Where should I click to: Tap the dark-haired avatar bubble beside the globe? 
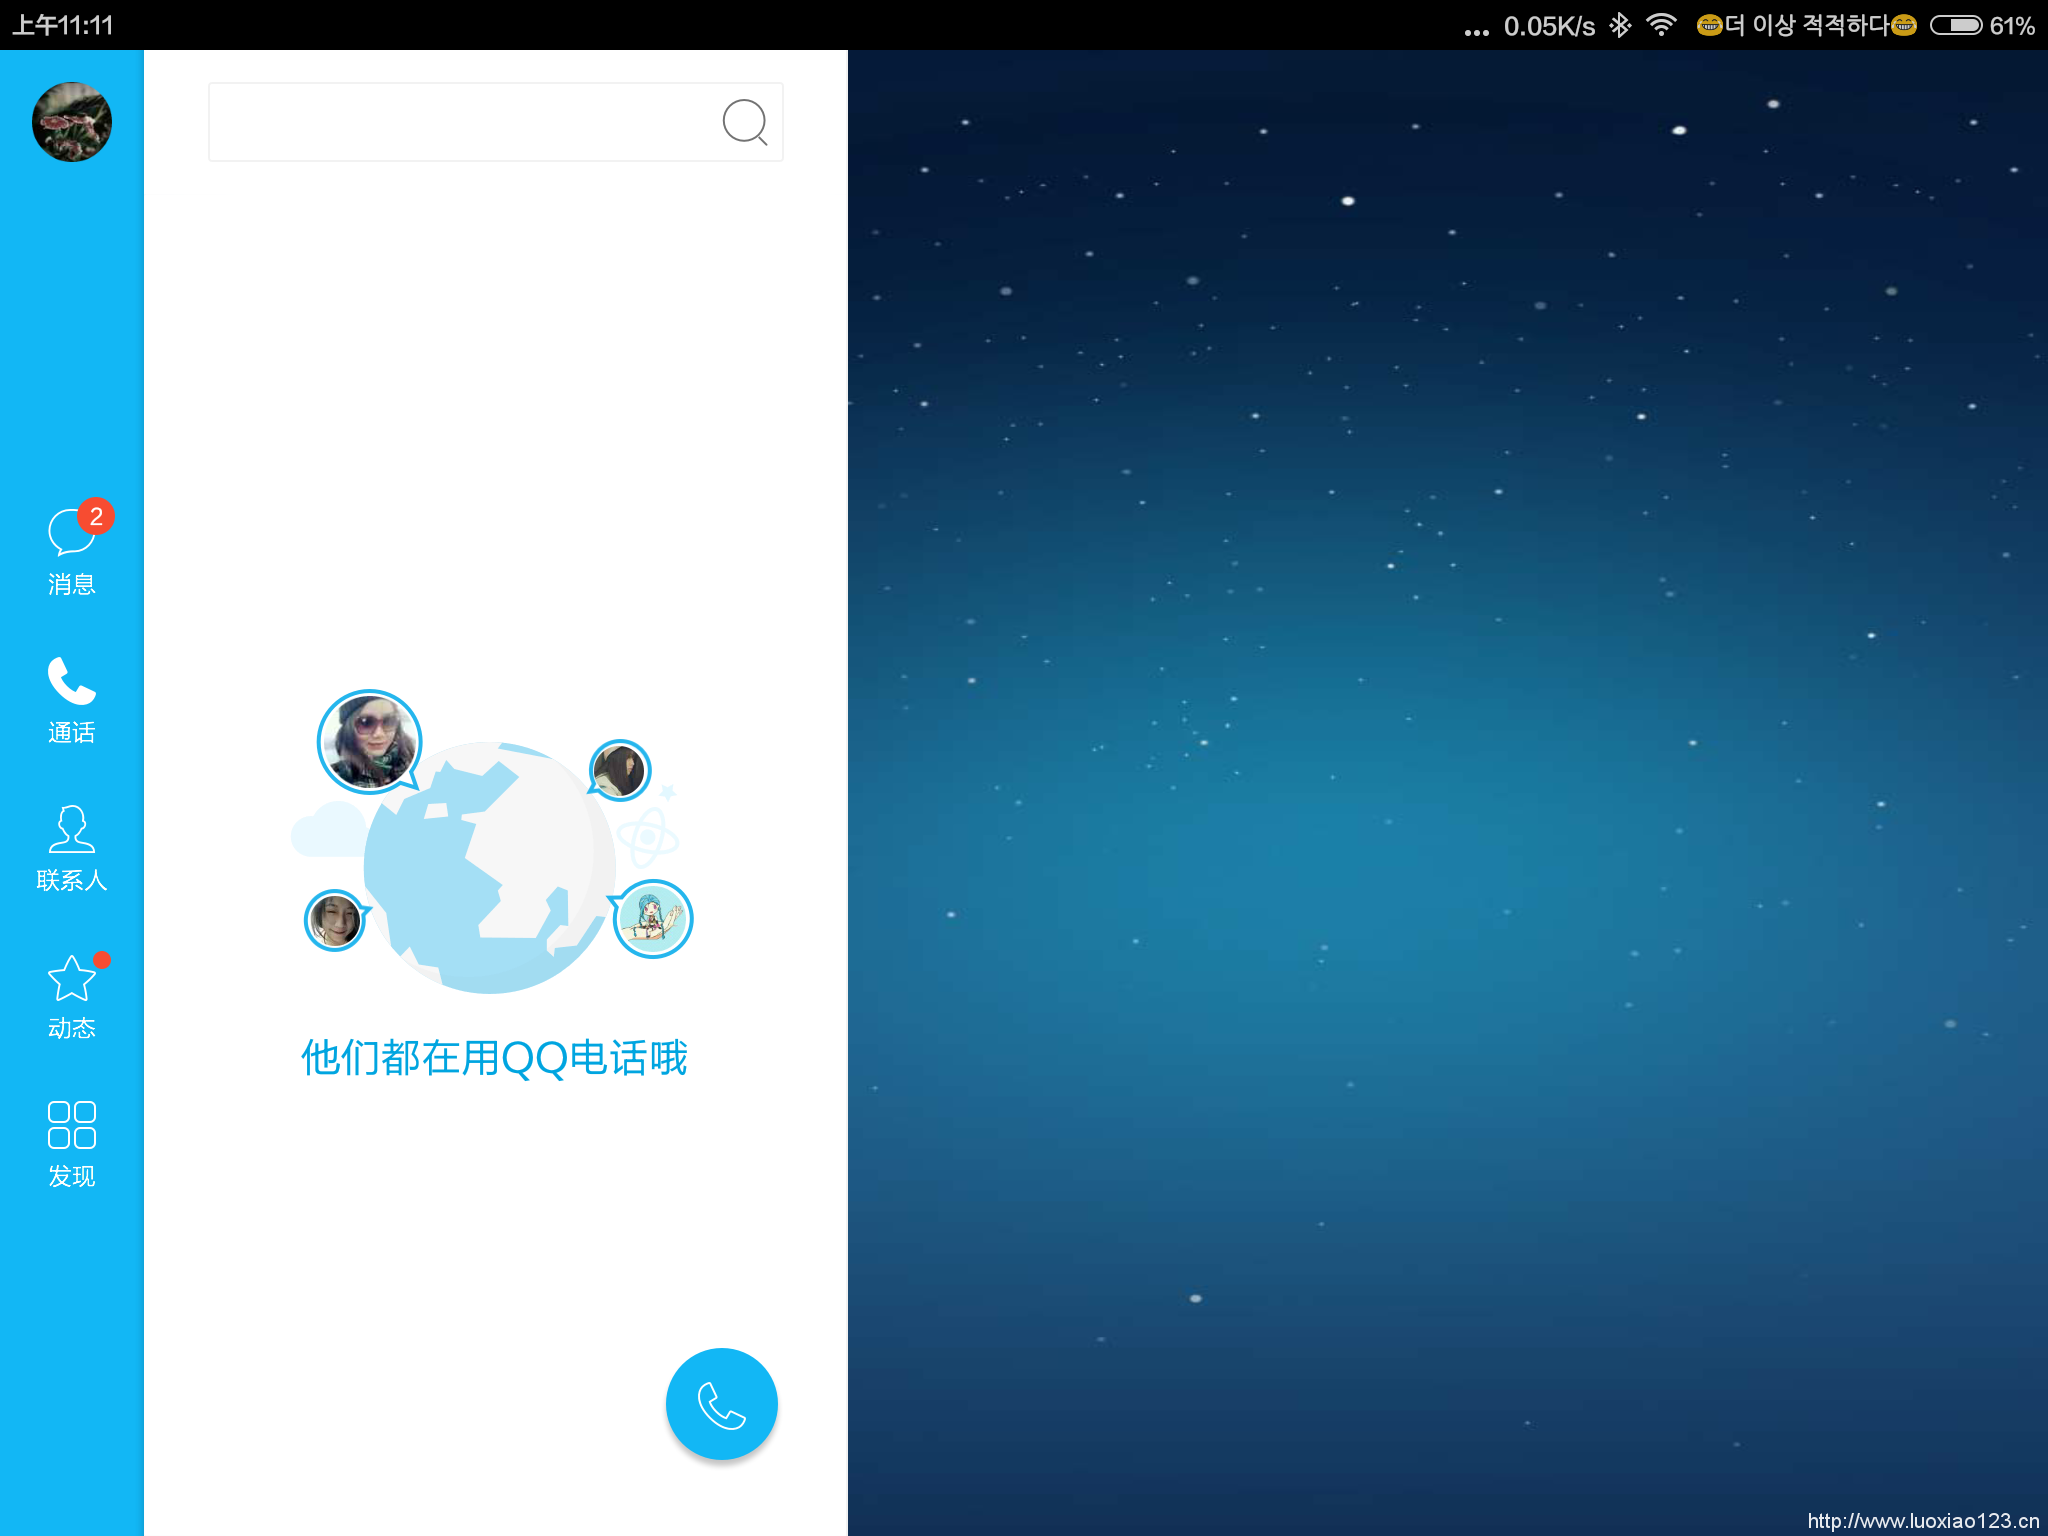(x=619, y=770)
